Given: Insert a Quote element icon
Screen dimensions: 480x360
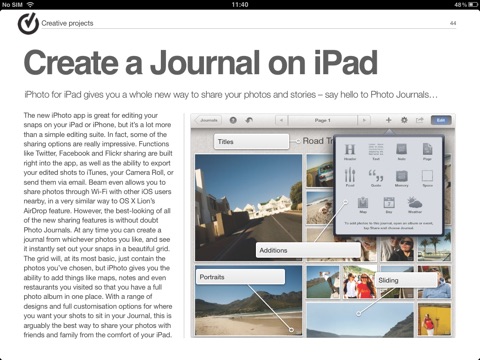Looking at the screenshot, I should [x=376, y=175].
